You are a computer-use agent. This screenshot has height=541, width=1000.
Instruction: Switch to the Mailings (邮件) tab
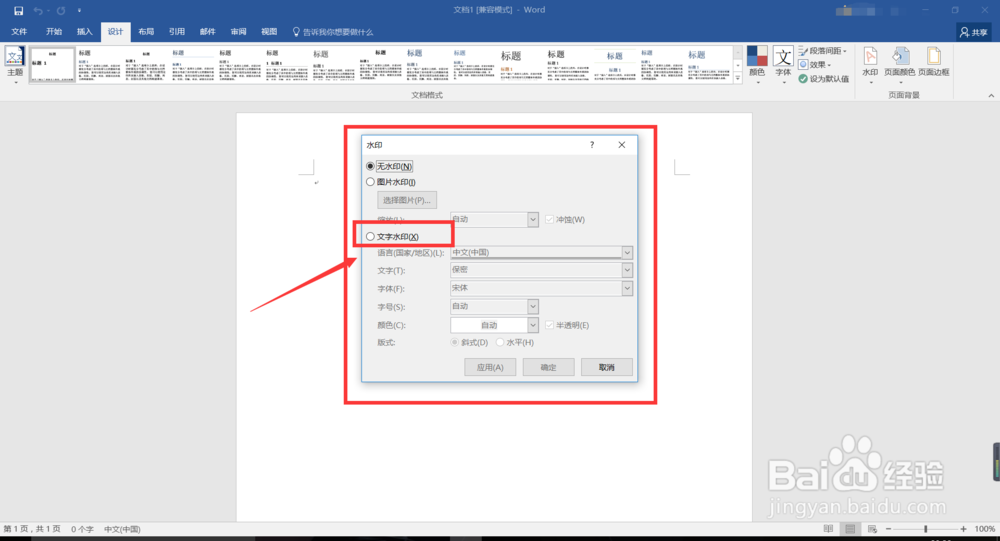click(x=207, y=32)
